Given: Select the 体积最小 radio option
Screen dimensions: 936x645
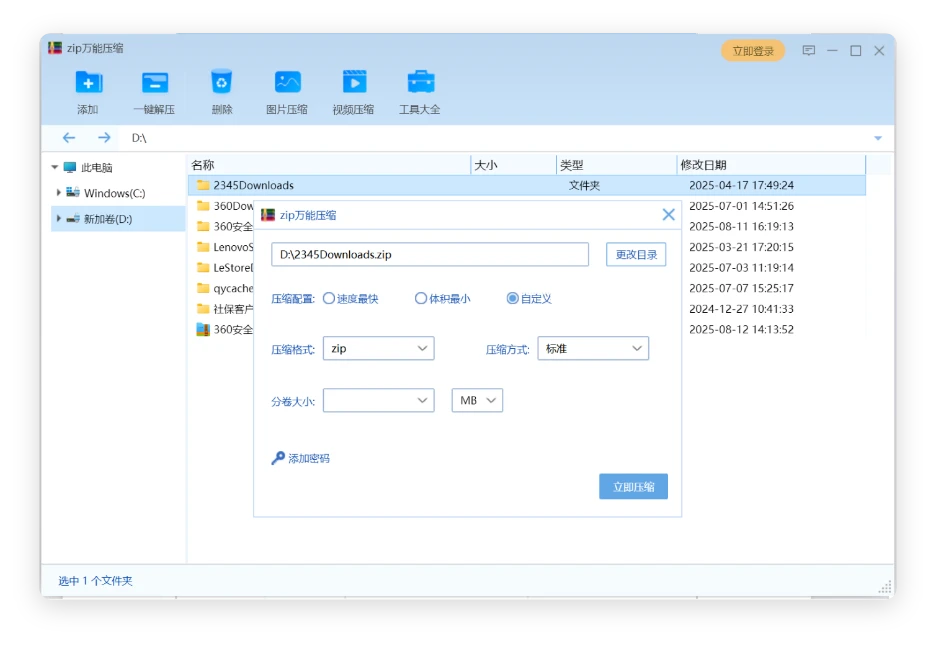Looking at the screenshot, I should pos(421,299).
